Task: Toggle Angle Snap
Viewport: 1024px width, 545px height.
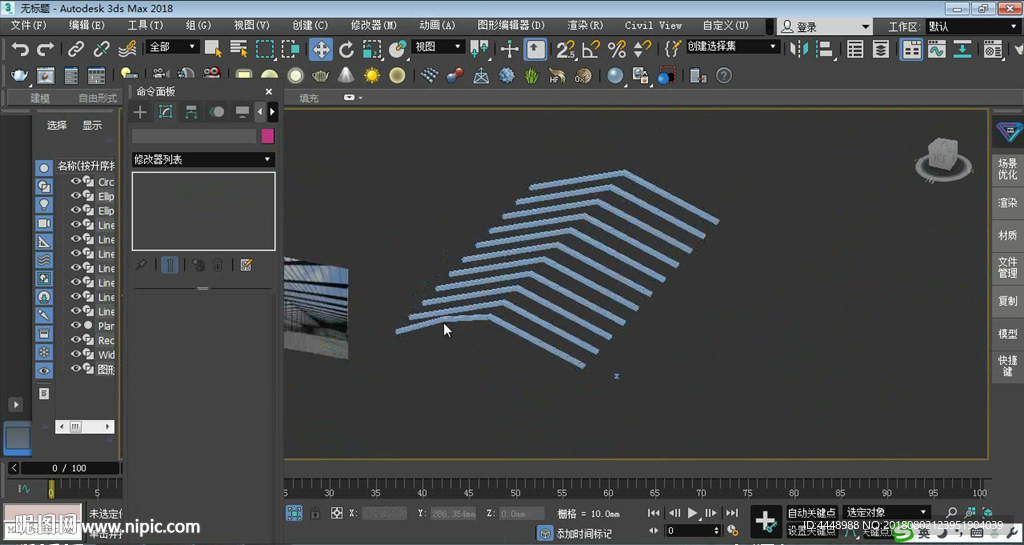Action: point(591,49)
